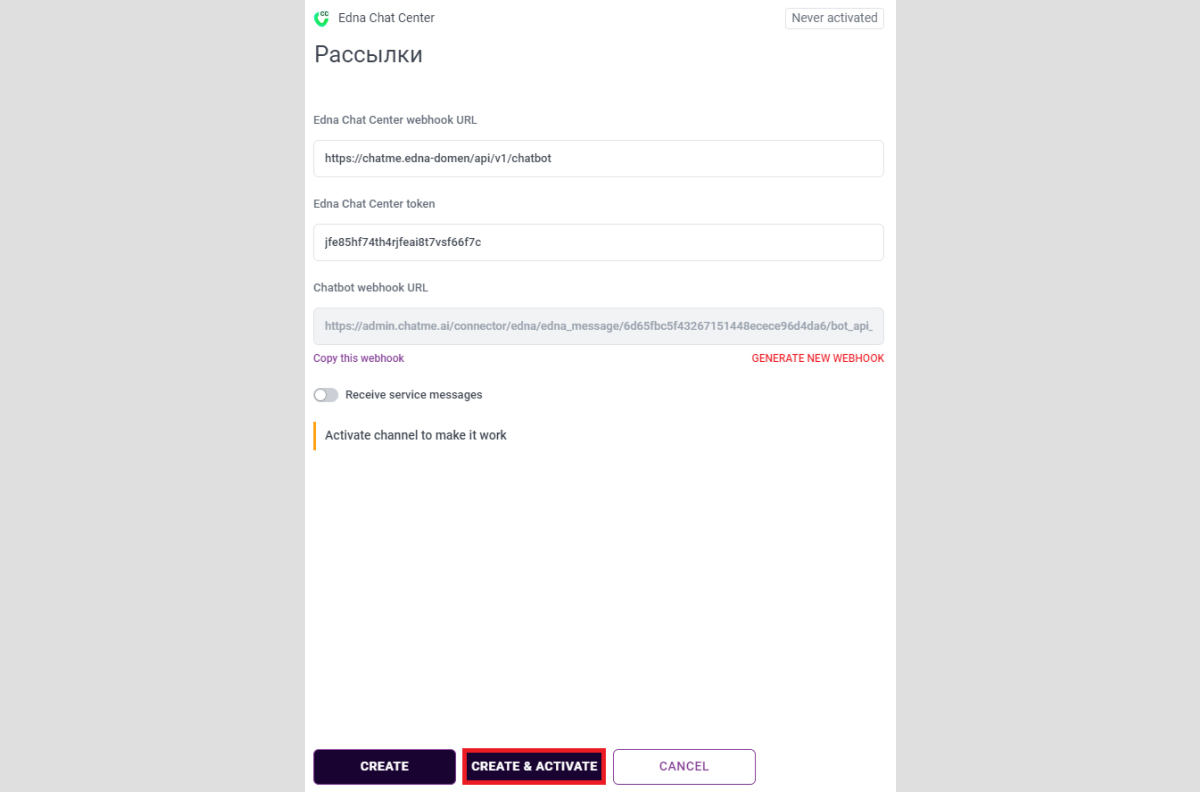Focus the Edna Chat Center token field
The height and width of the screenshot is (792, 1200).
coord(598,242)
